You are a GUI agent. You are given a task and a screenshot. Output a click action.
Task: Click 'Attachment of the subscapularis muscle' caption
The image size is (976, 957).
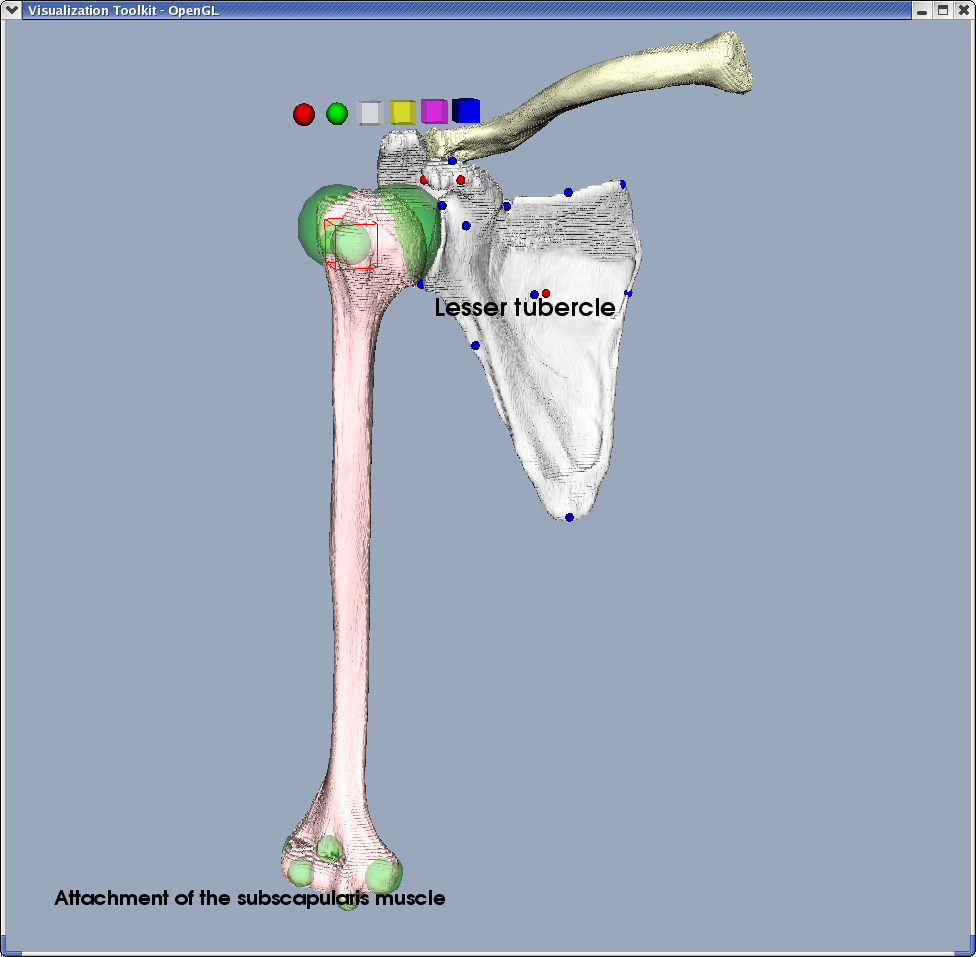[x=249, y=898]
